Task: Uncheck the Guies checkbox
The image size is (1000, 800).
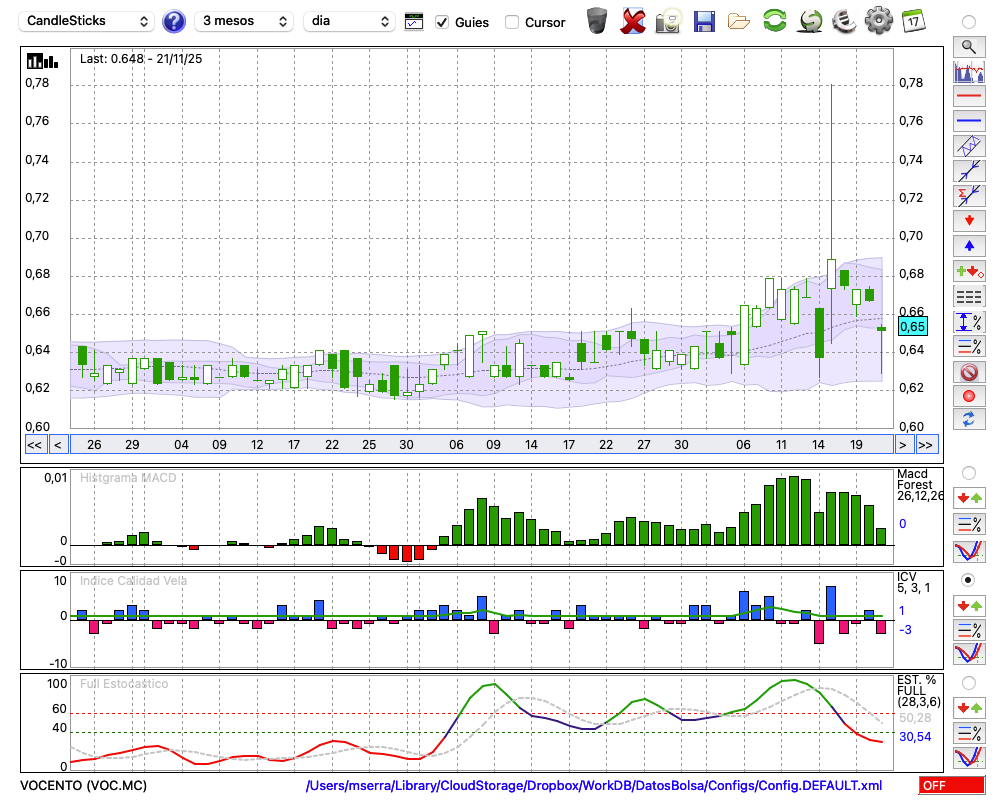Action: 443,22
